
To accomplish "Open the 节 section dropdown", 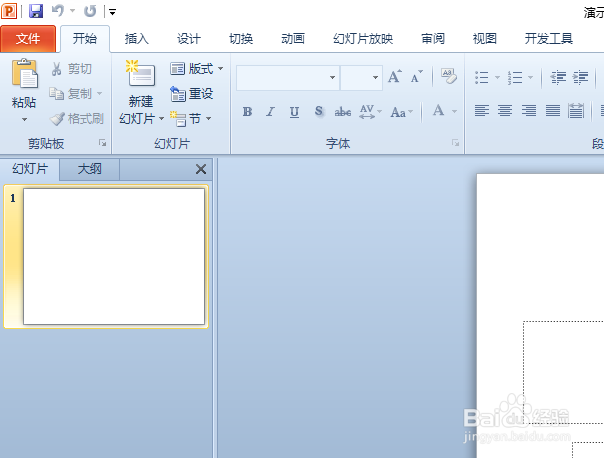I will coord(191,119).
